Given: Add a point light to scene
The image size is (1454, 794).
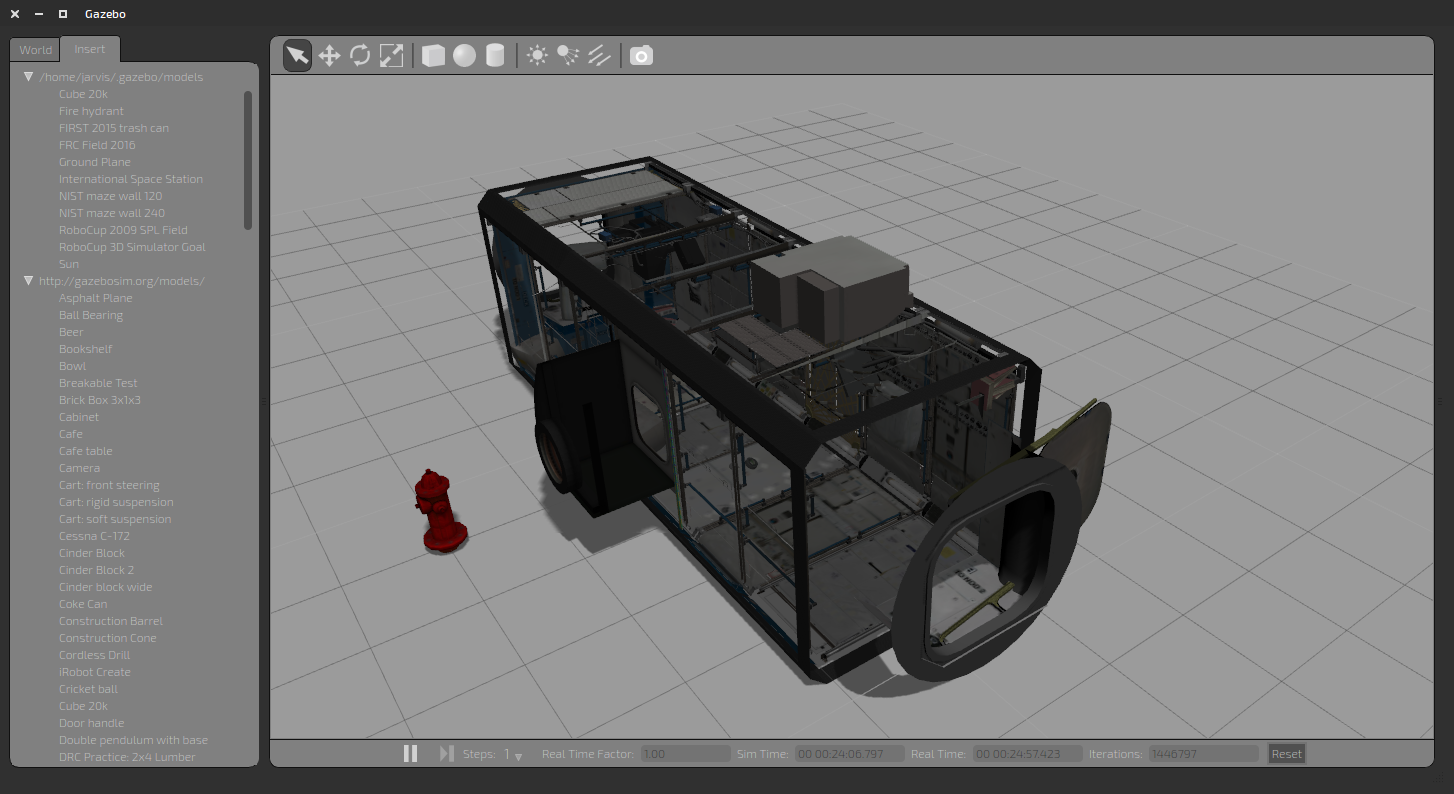Looking at the screenshot, I should [x=537, y=56].
